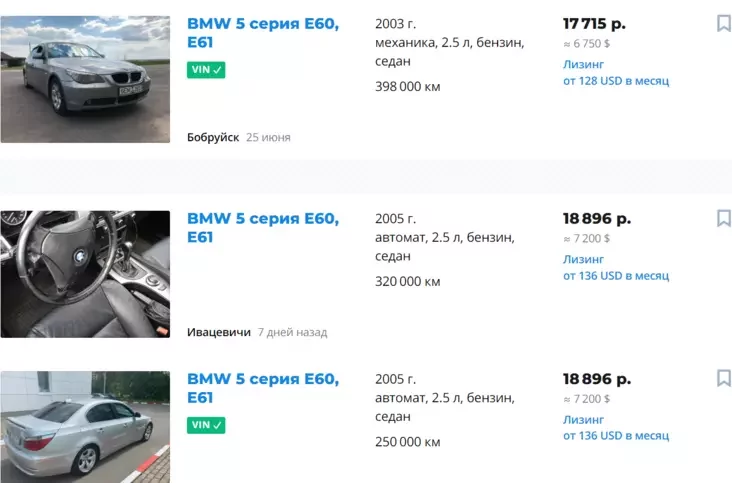The width and height of the screenshot is (732, 483).
Task: Click the 17 715 р. price
Action: (x=594, y=23)
